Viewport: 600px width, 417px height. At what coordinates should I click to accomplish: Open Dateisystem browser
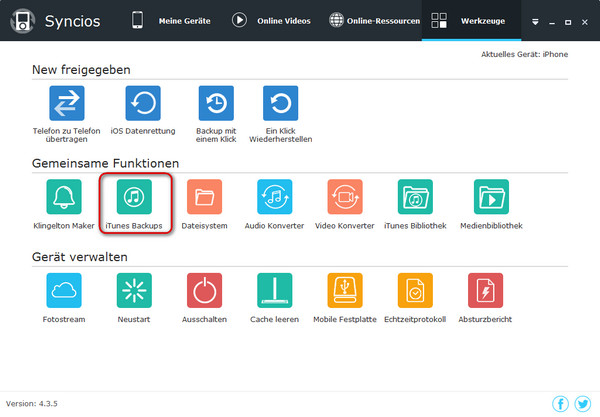point(204,197)
